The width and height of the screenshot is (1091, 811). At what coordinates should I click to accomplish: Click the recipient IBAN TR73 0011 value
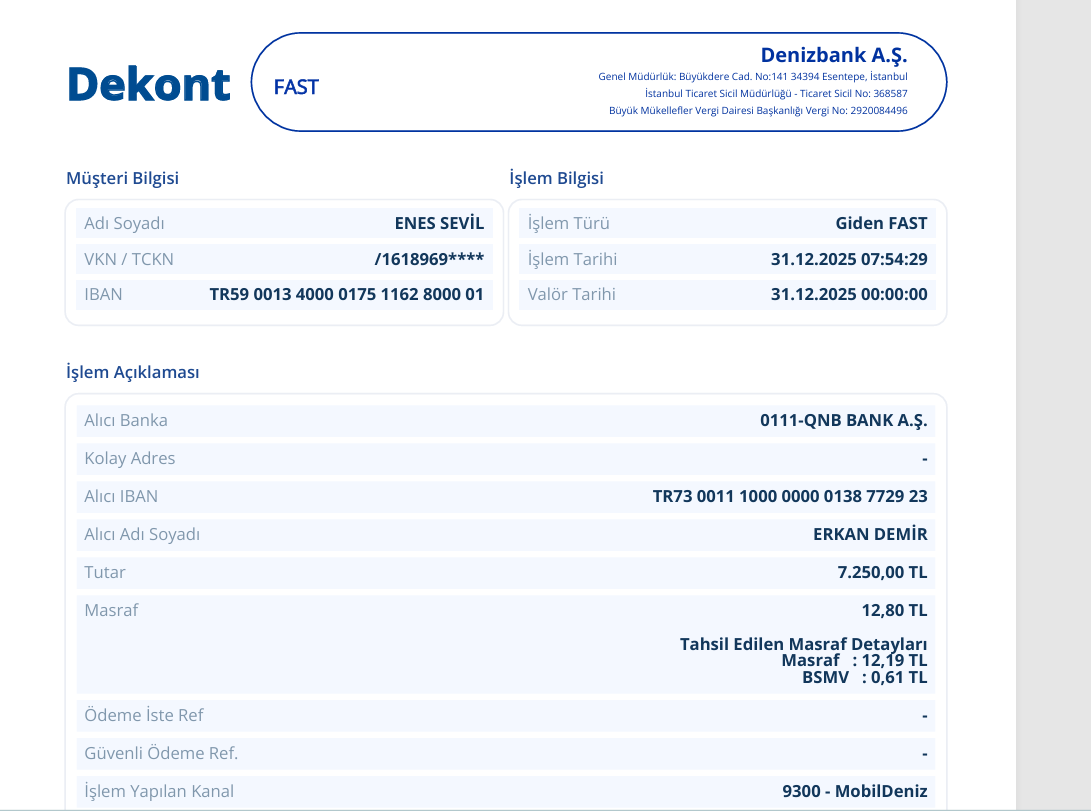point(790,496)
